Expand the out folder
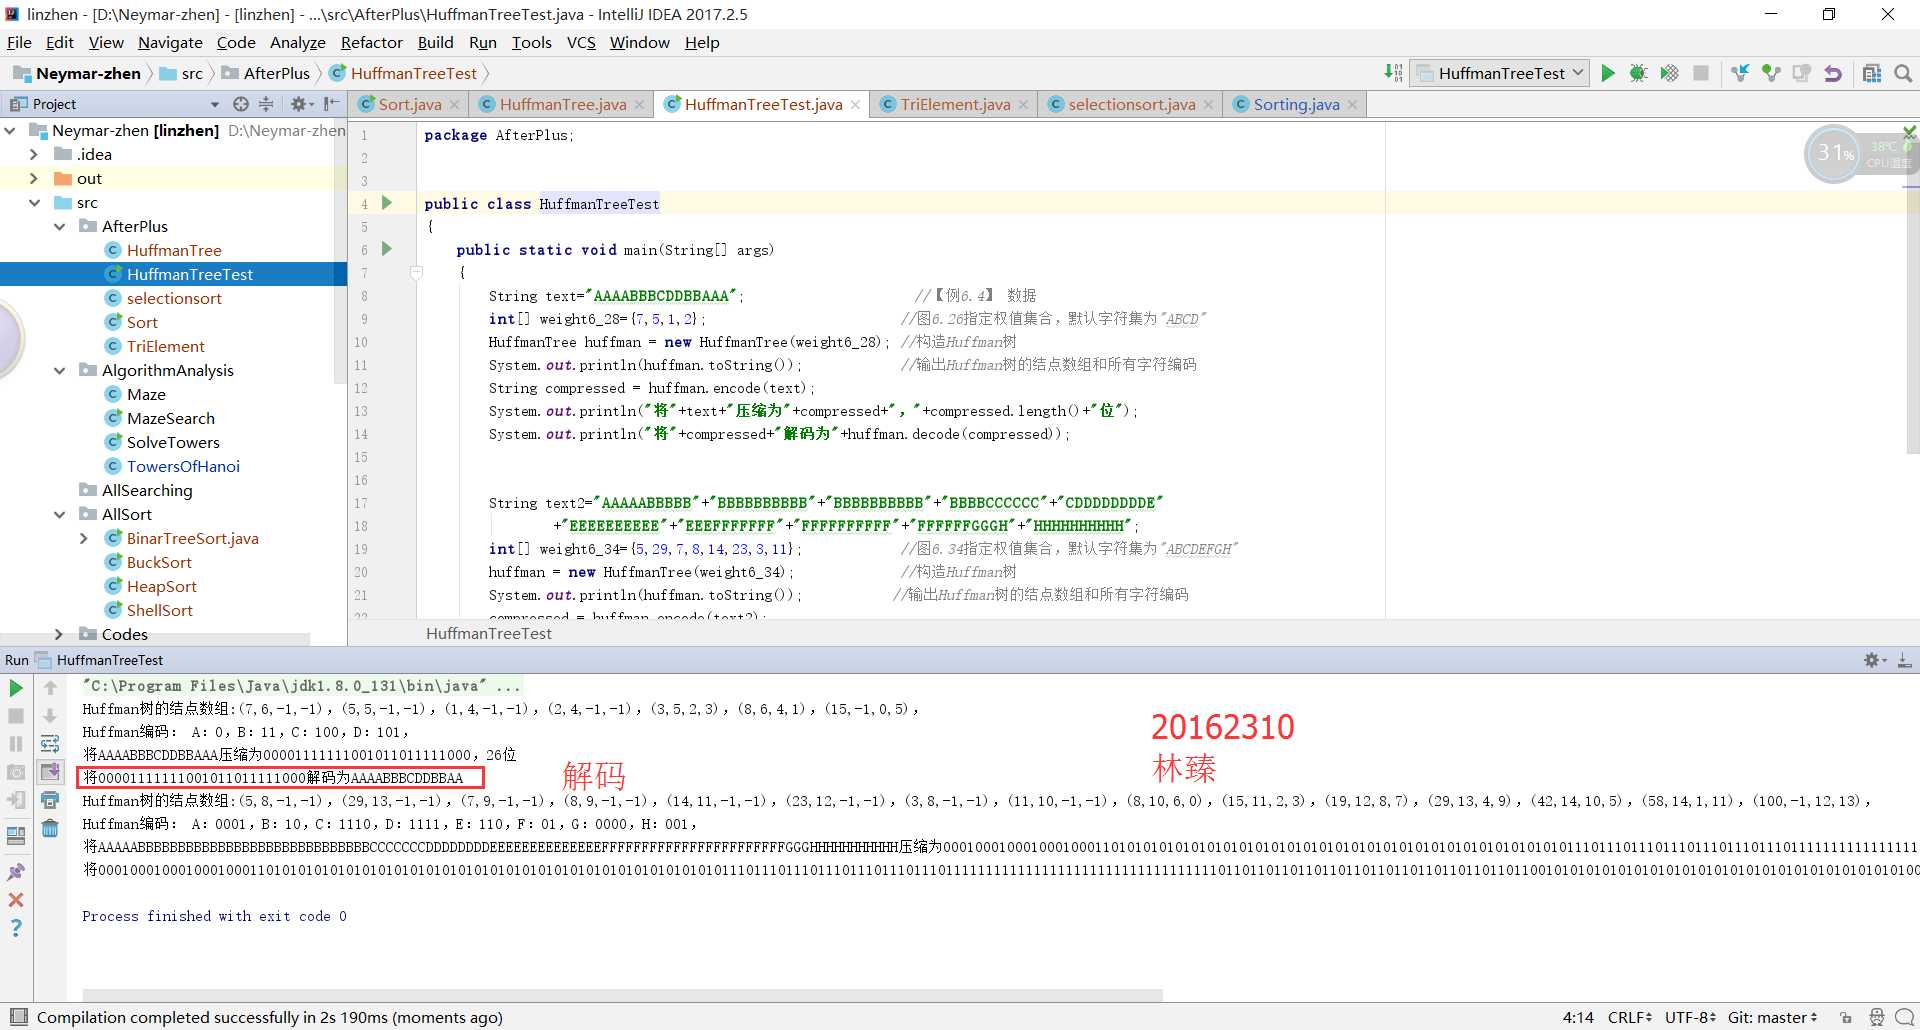Image resolution: width=1920 pixels, height=1030 pixels. pyautogui.click(x=34, y=178)
